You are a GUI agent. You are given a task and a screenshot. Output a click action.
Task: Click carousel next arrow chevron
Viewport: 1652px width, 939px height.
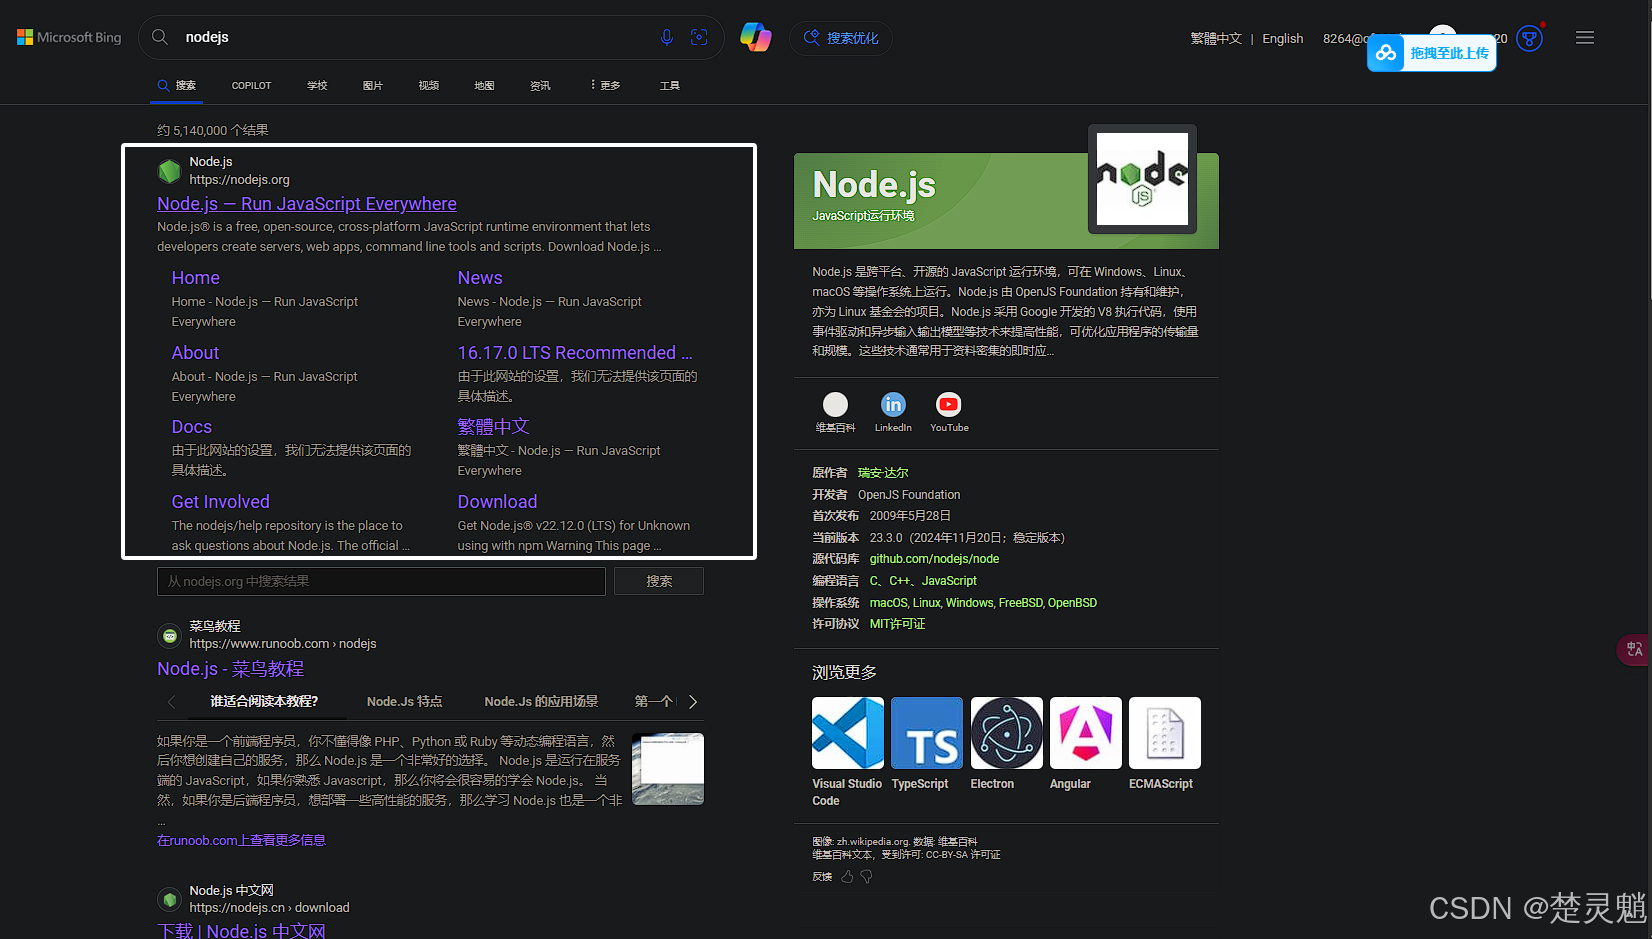[x=693, y=702]
